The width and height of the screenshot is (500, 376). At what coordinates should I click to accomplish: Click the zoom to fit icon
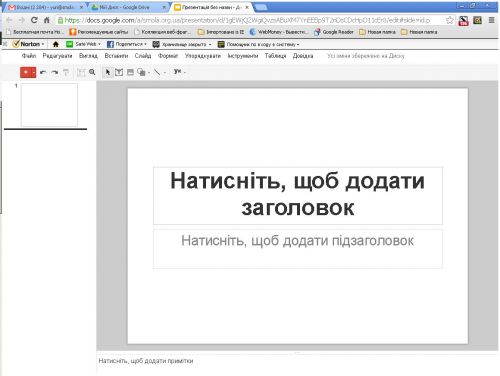81,72
